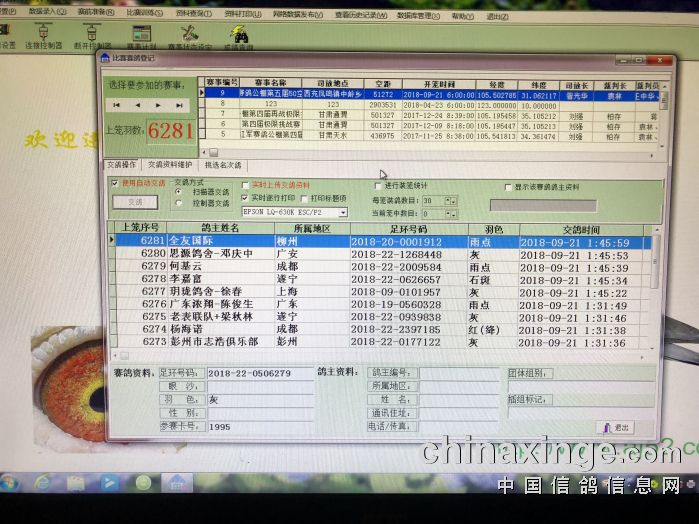Select 控制器交鸽 radio option
The image size is (699, 524).
(177, 202)
